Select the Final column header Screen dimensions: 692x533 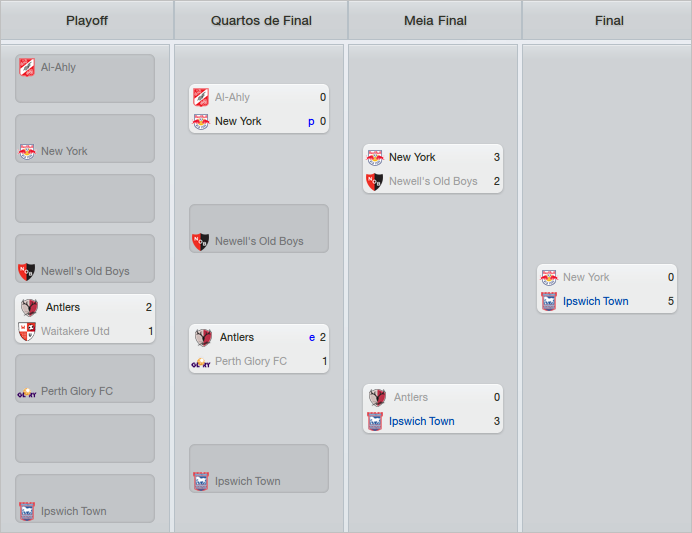coord(609,20)
